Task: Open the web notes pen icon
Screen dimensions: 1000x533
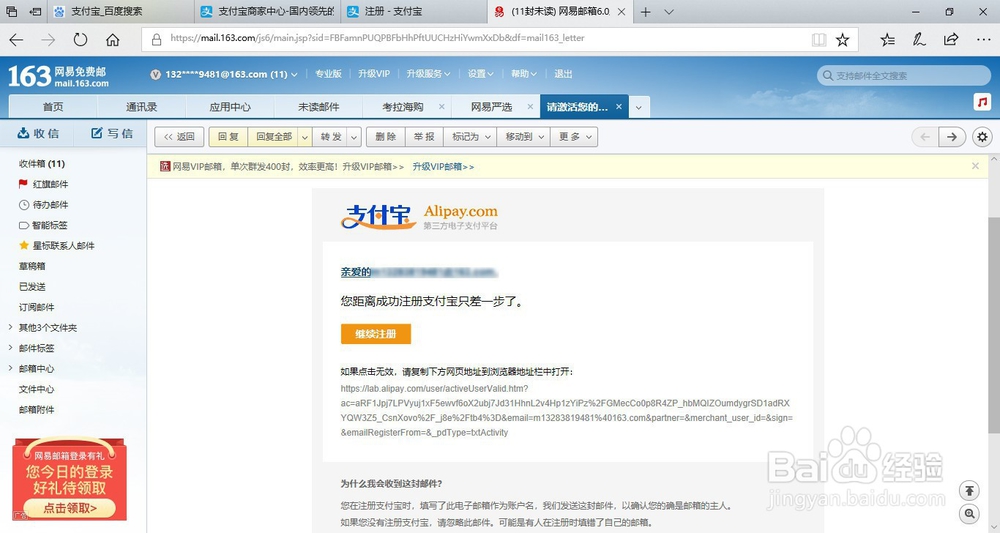Action: point(918,40)
